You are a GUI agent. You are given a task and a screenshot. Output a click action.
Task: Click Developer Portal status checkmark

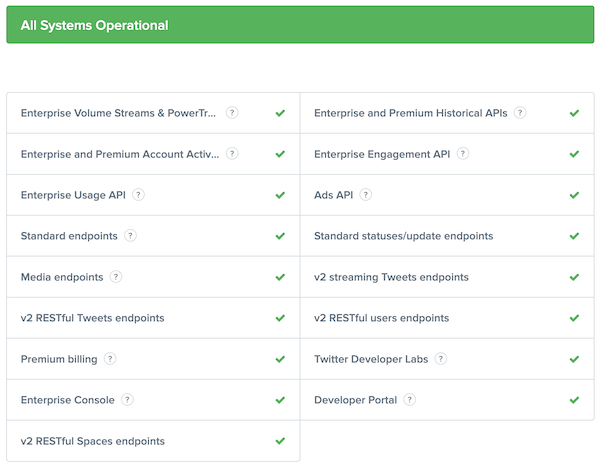[x=574, y=400]
